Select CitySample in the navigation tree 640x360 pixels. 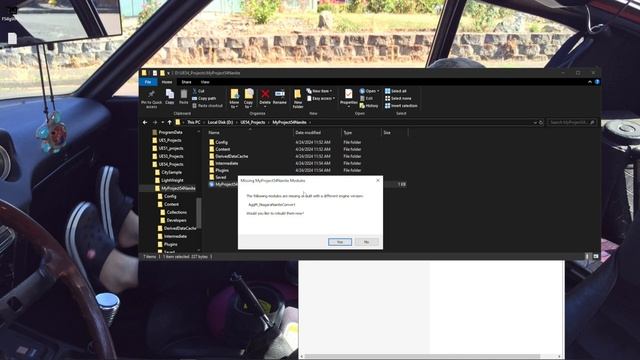tap(171, 172)
